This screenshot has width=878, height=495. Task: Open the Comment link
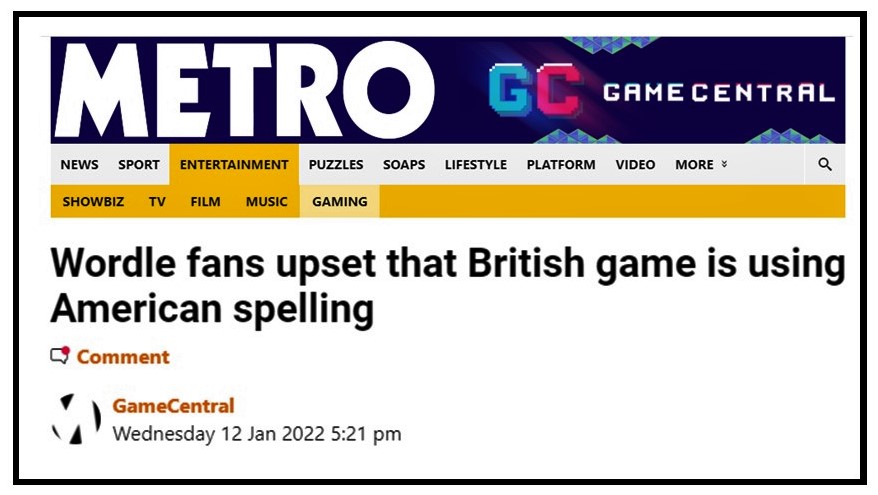coord(123,357)
